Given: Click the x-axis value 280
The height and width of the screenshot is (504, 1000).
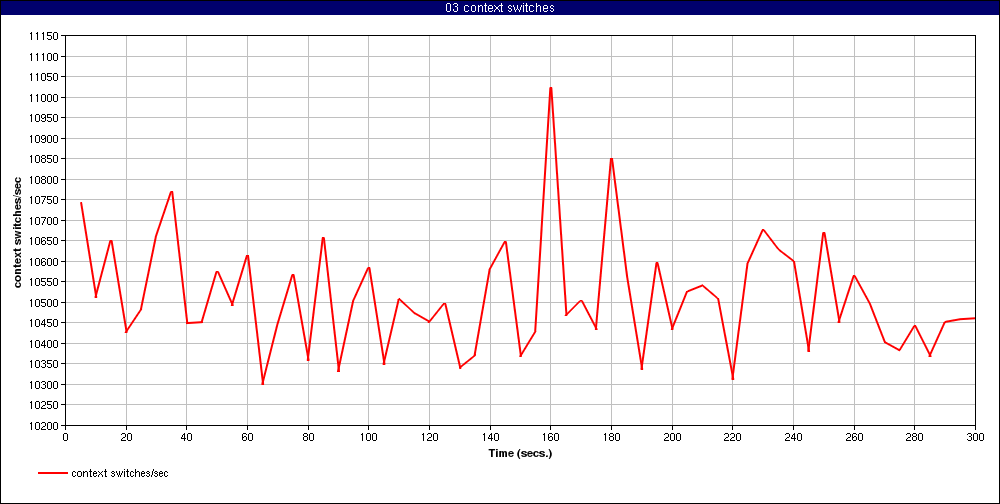Looking at the screenshot, I should pos(915,437).
